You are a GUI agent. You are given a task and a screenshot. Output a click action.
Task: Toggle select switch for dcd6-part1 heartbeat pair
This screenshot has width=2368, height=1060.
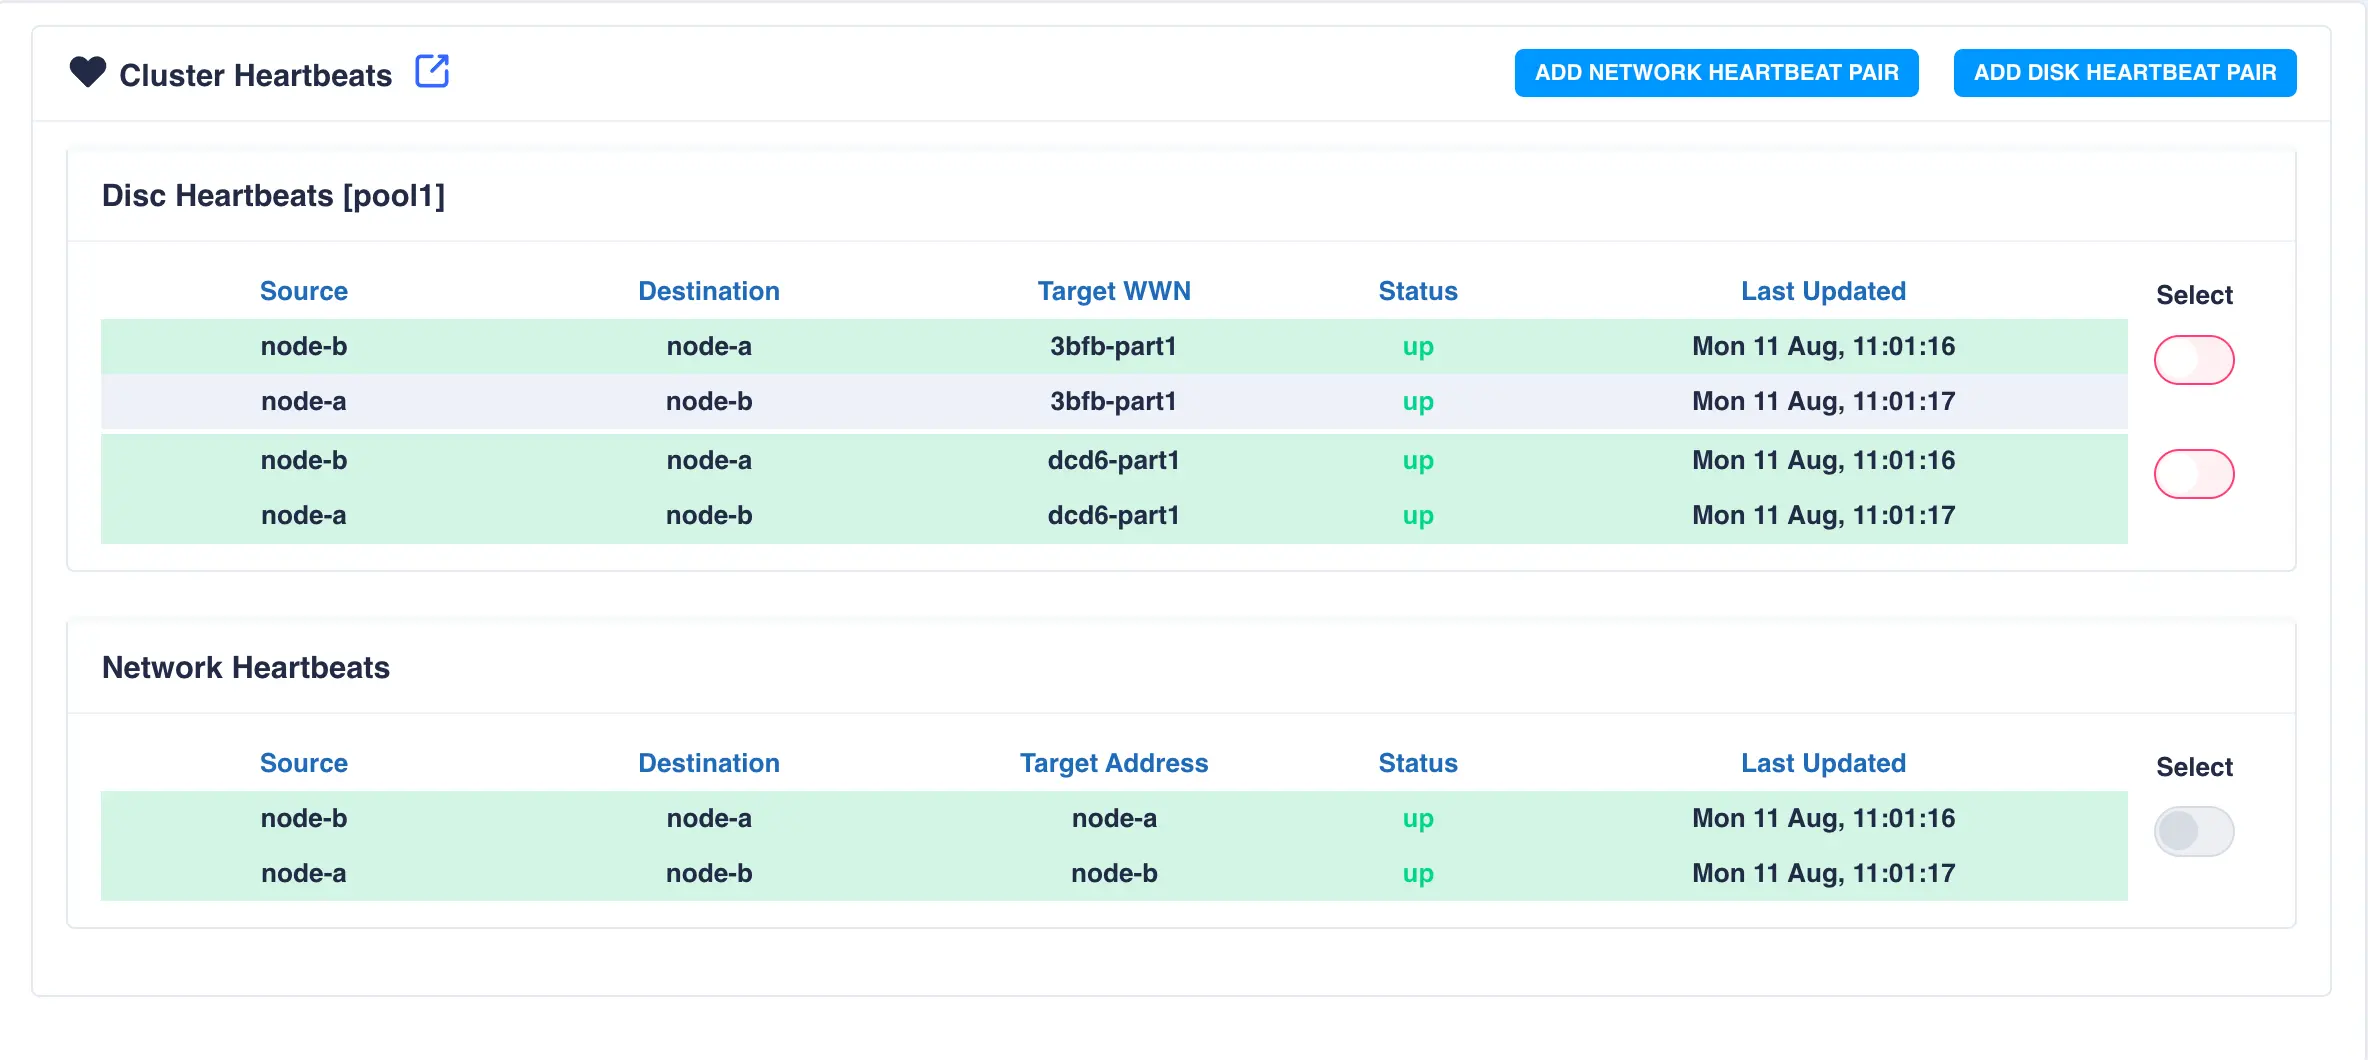[x=2193, y=474]
